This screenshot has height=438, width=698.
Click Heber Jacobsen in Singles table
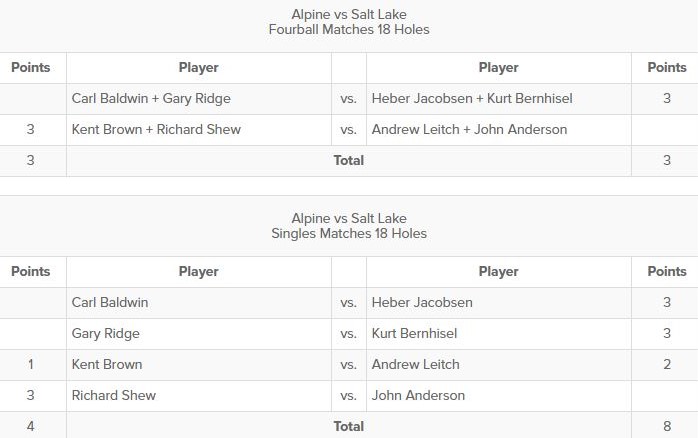(x=422, y=303)
